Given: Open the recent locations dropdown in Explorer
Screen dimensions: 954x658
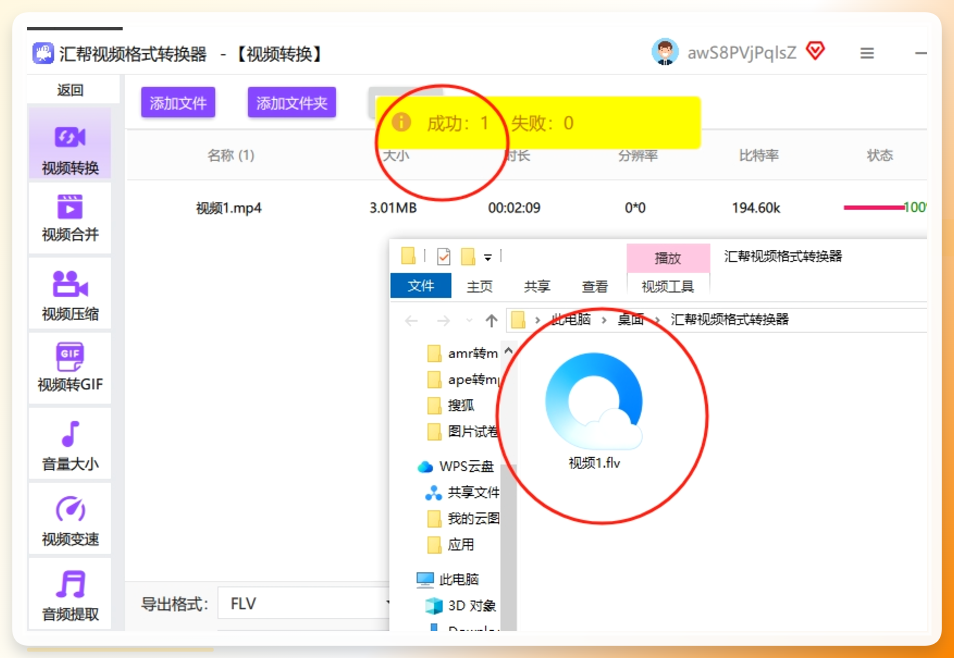Looking at the screenshot, I should click(x=469, y=320).
